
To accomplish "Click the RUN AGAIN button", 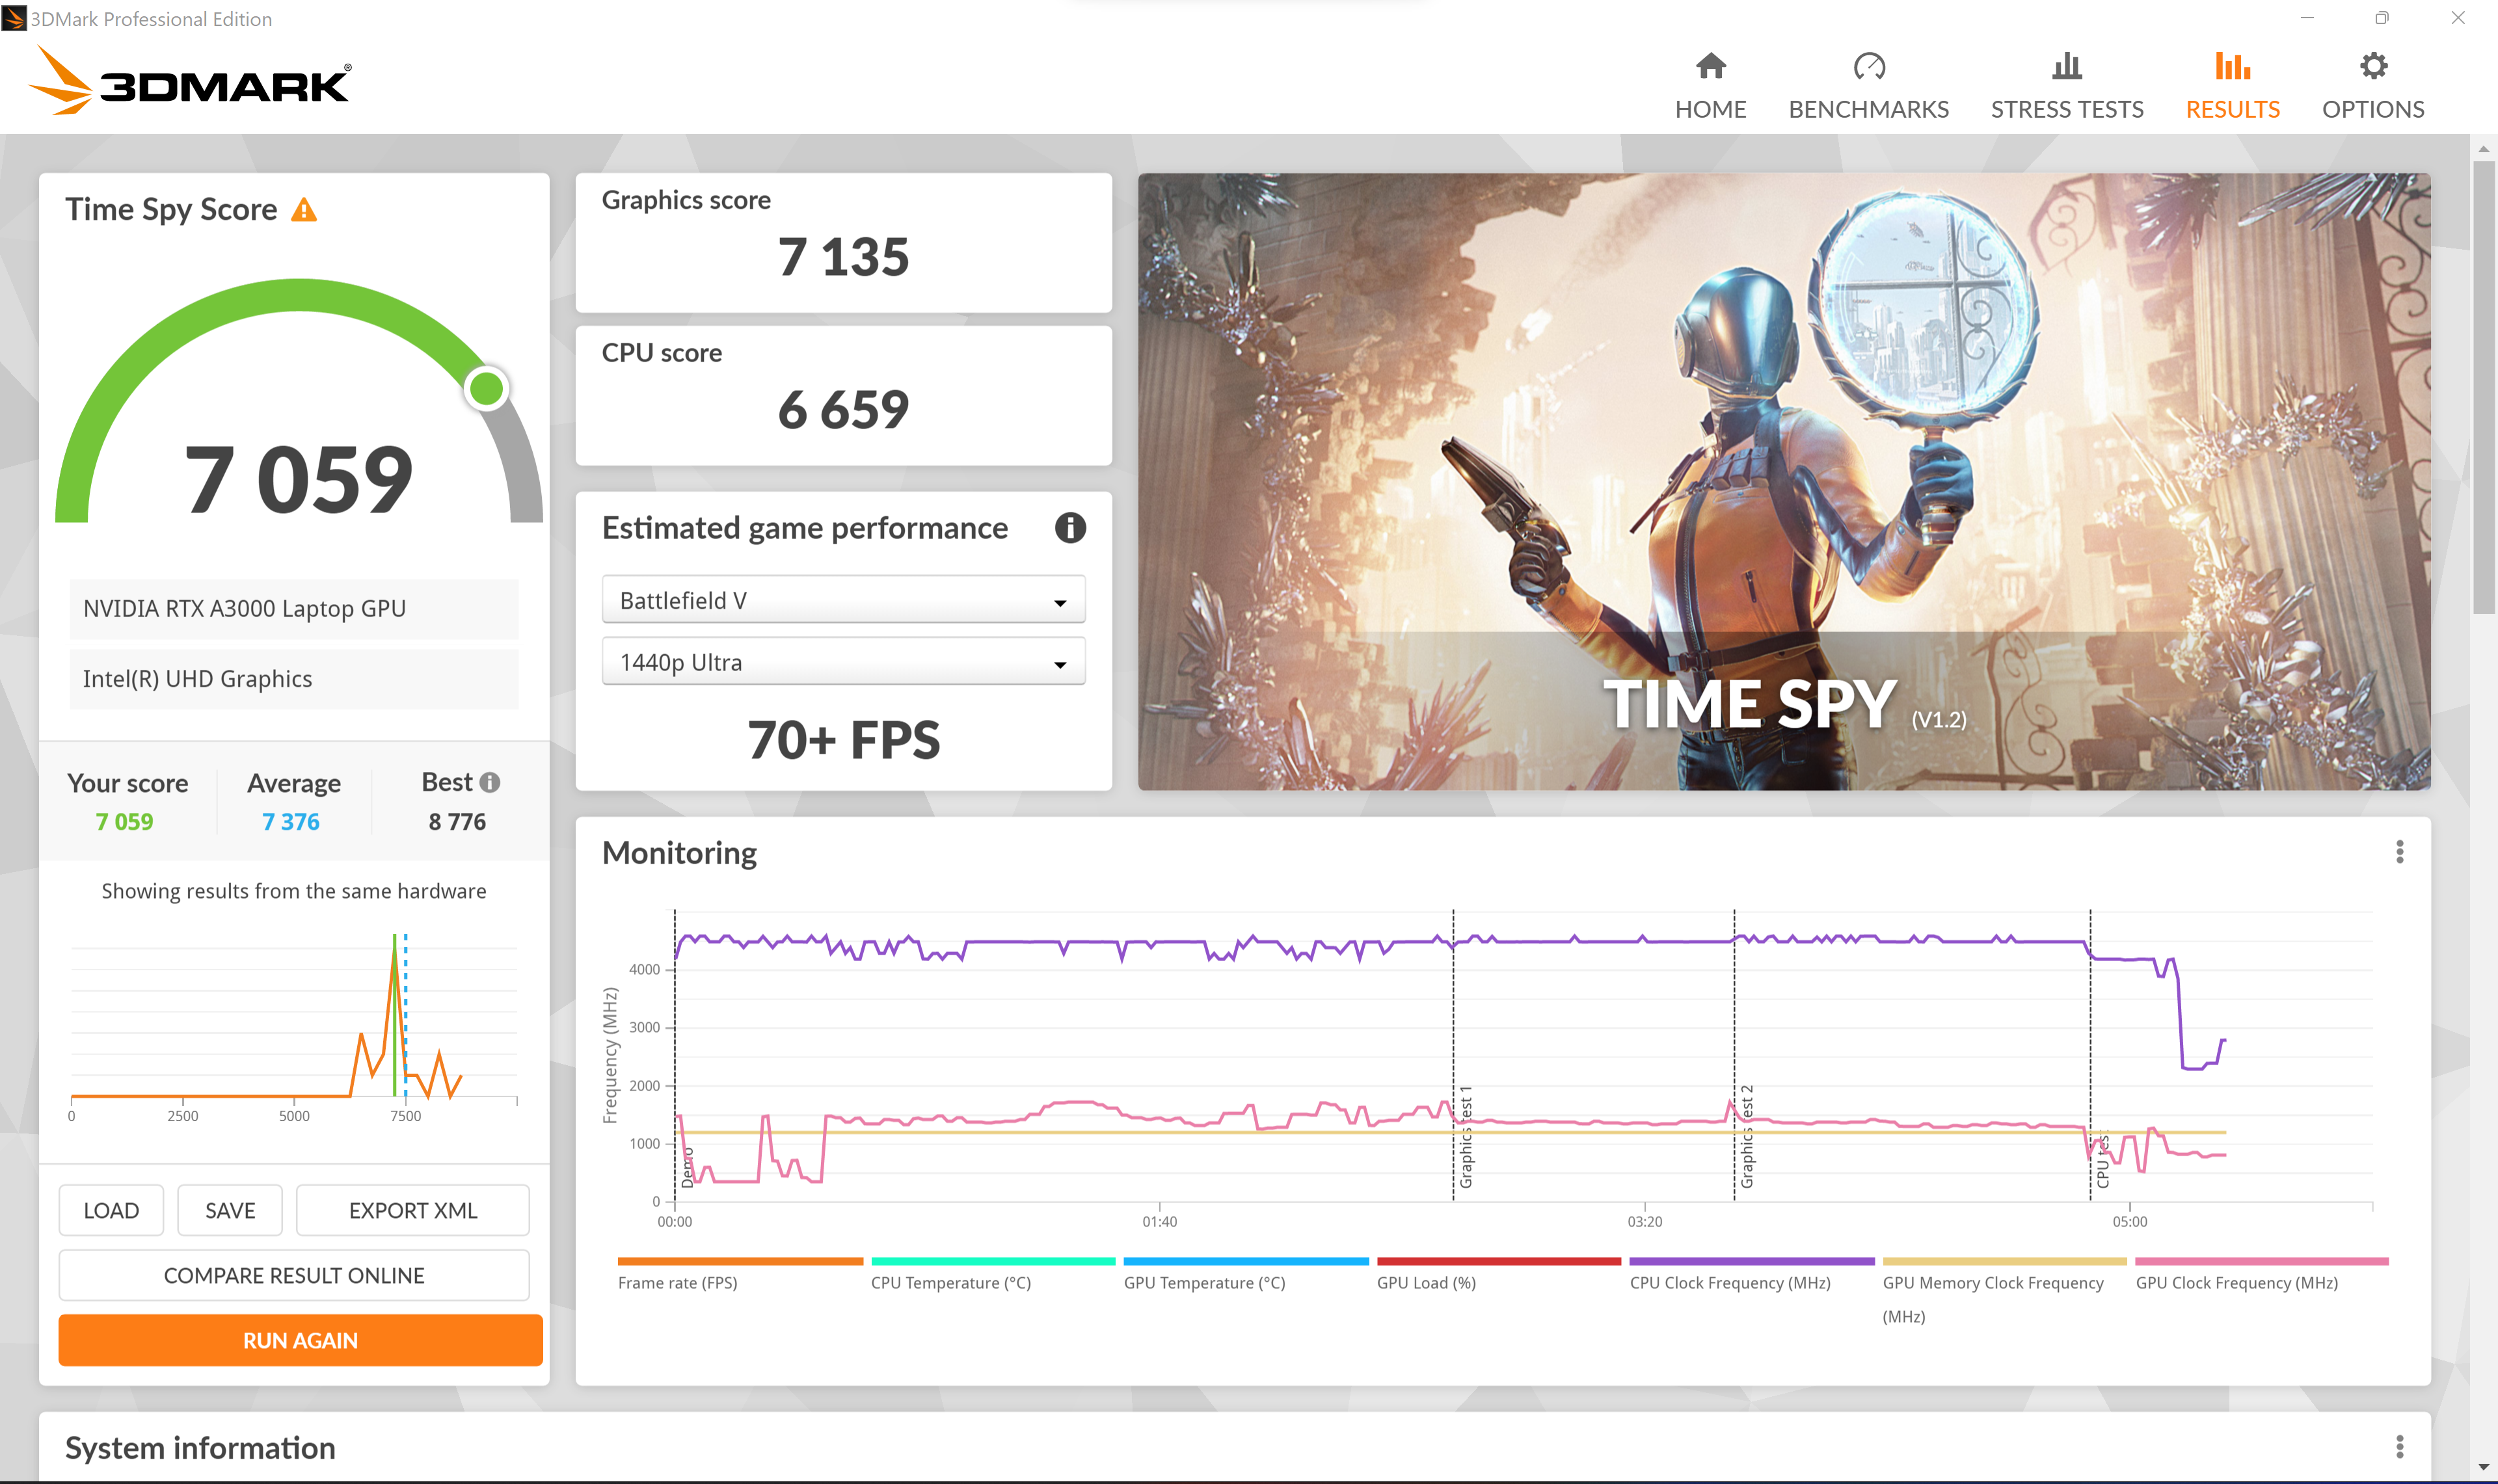I will tap(297, 1338).
